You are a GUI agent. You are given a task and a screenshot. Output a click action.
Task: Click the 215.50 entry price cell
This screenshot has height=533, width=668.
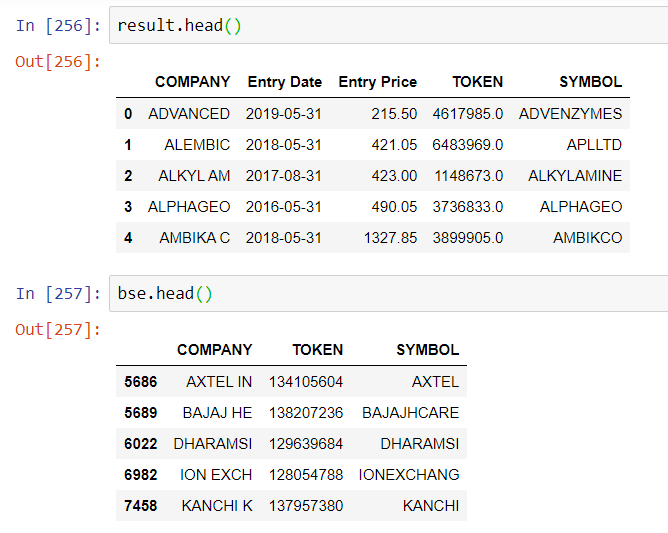point(394,114)
